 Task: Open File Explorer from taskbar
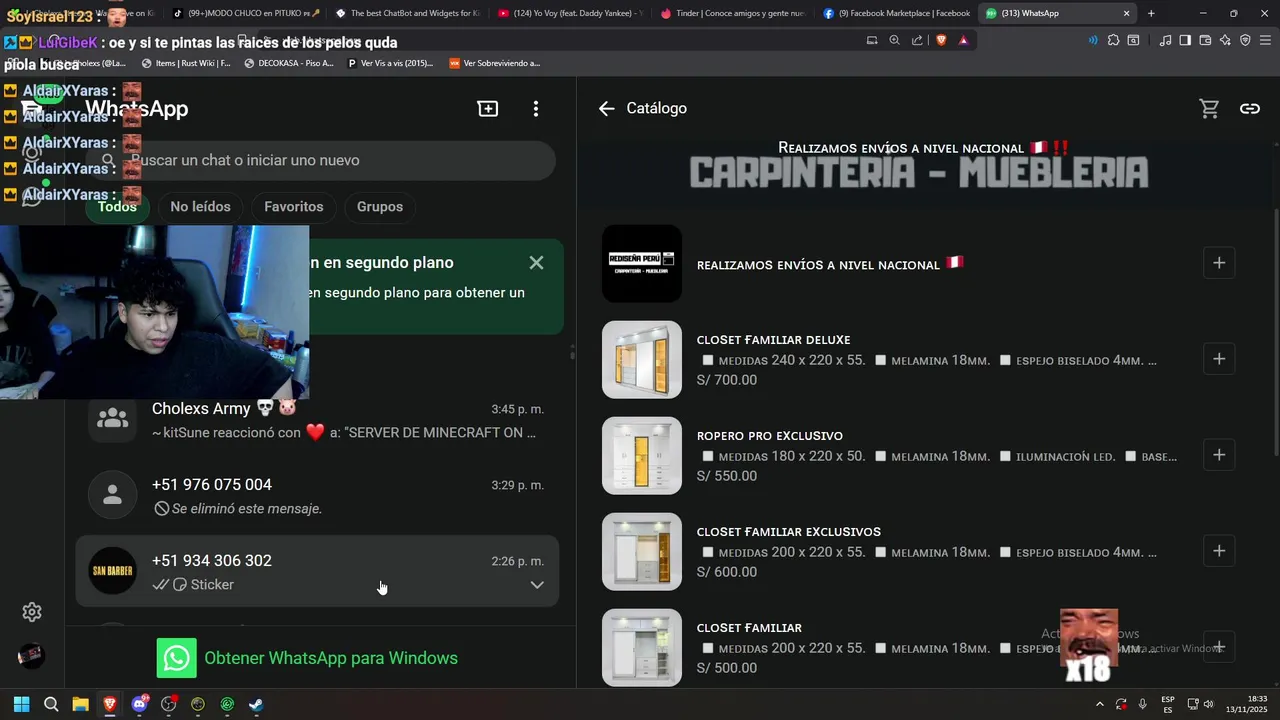pos(80,704)
